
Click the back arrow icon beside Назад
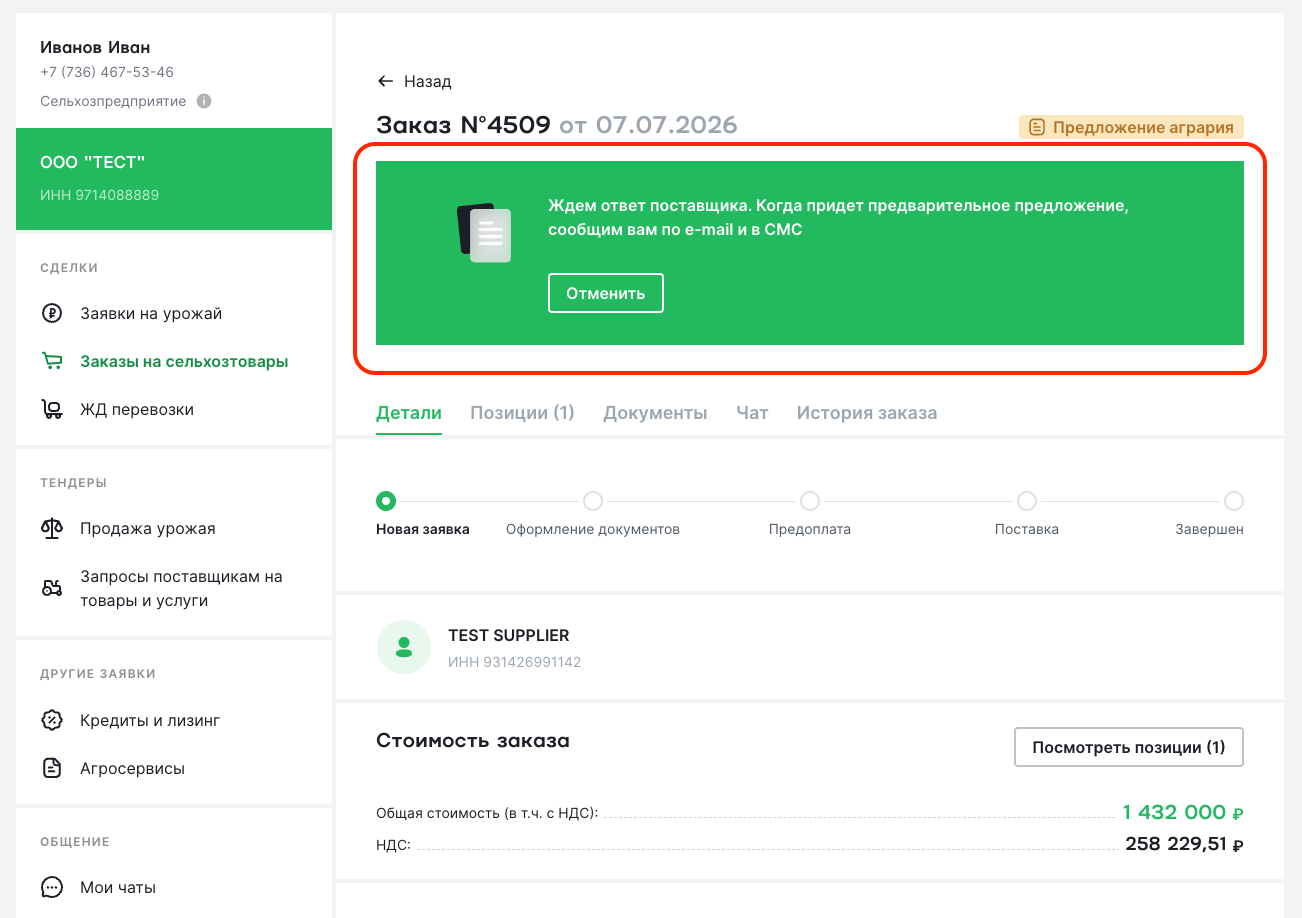click(x=385, y=81)
